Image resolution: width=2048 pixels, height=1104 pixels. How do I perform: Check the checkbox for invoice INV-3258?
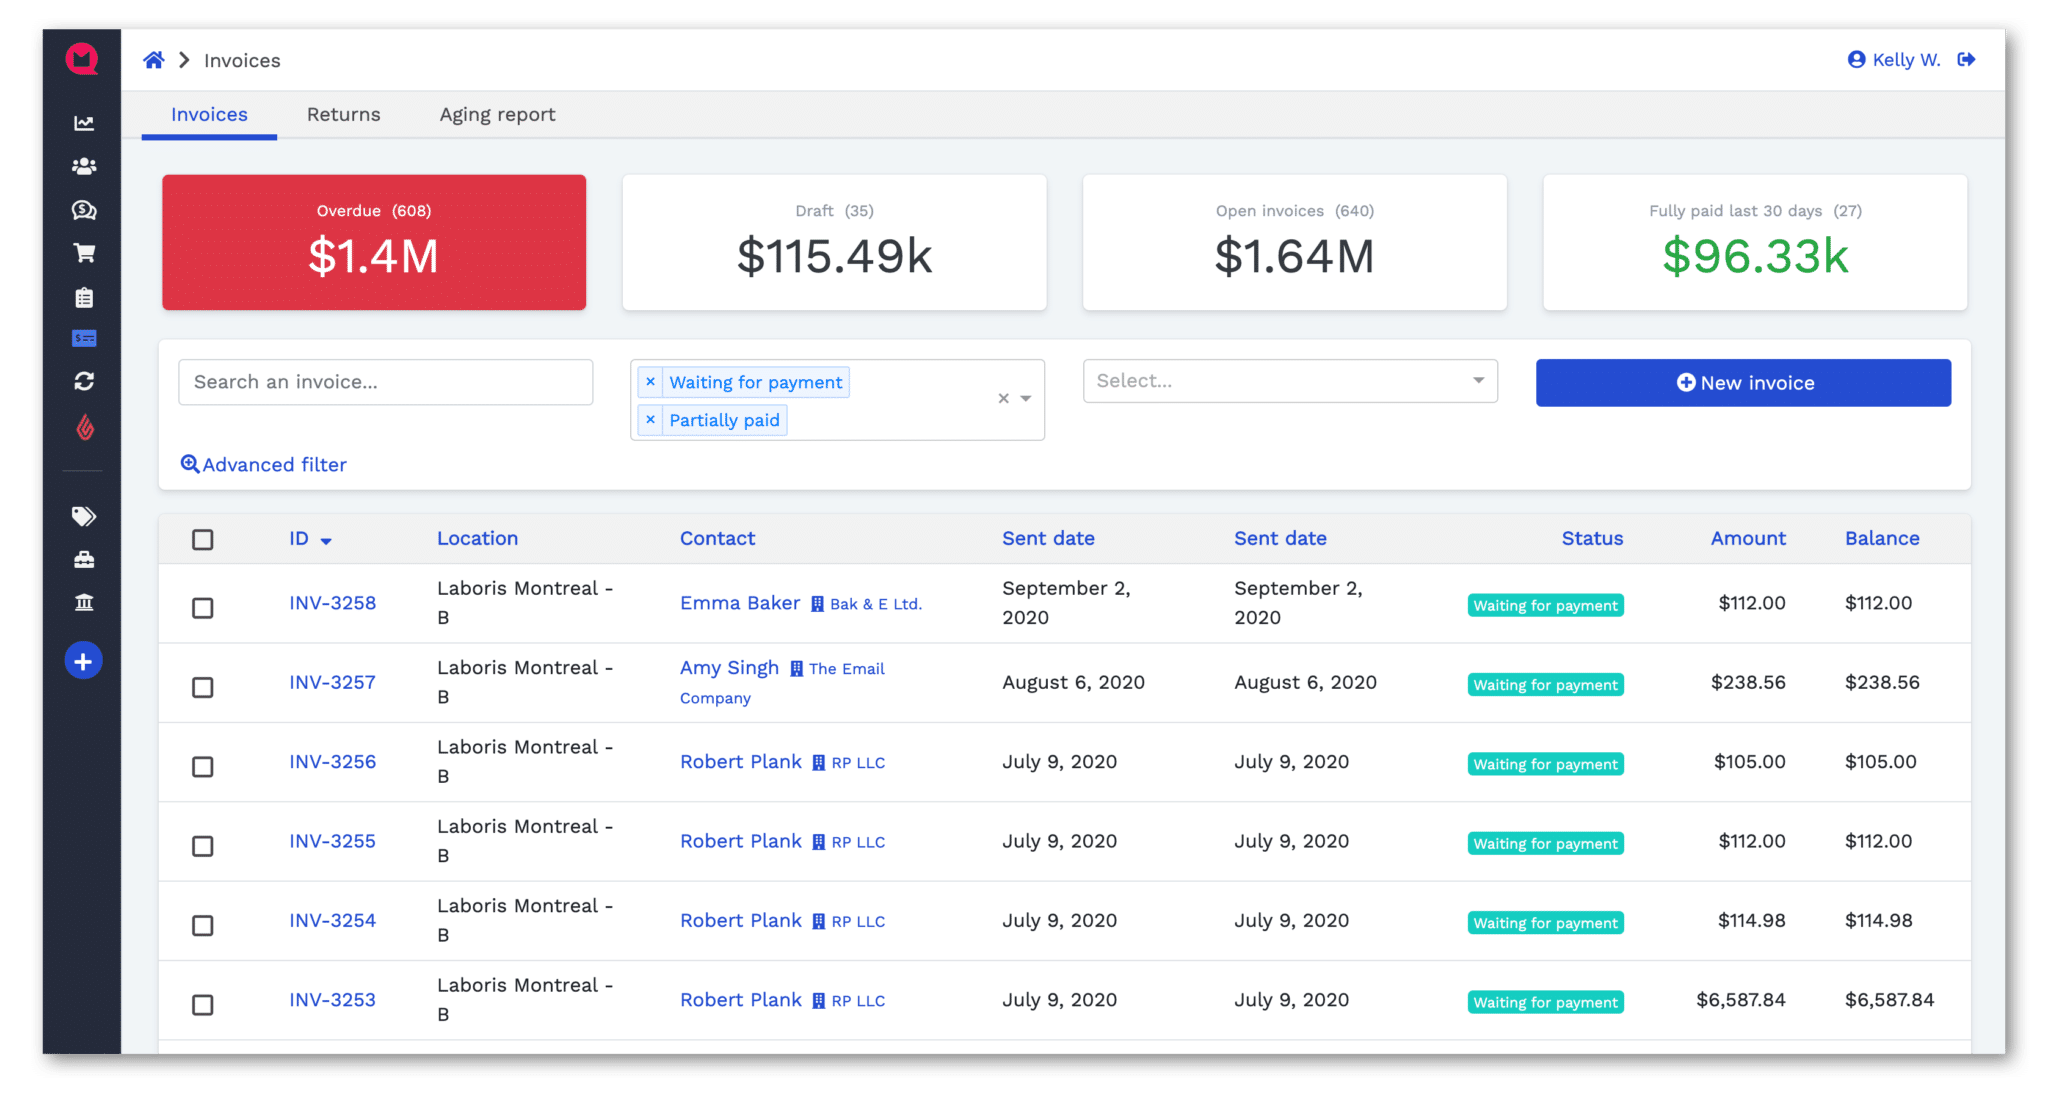coord(203,607)
